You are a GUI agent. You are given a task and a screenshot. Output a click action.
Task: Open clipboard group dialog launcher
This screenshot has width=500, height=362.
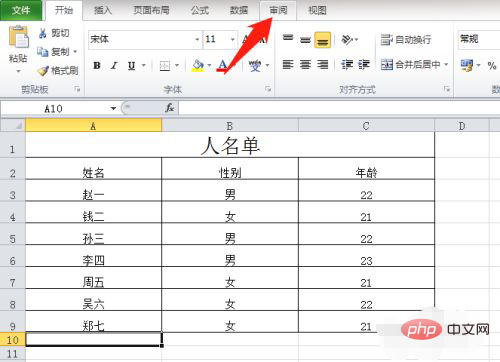click(x=77, y=89)
